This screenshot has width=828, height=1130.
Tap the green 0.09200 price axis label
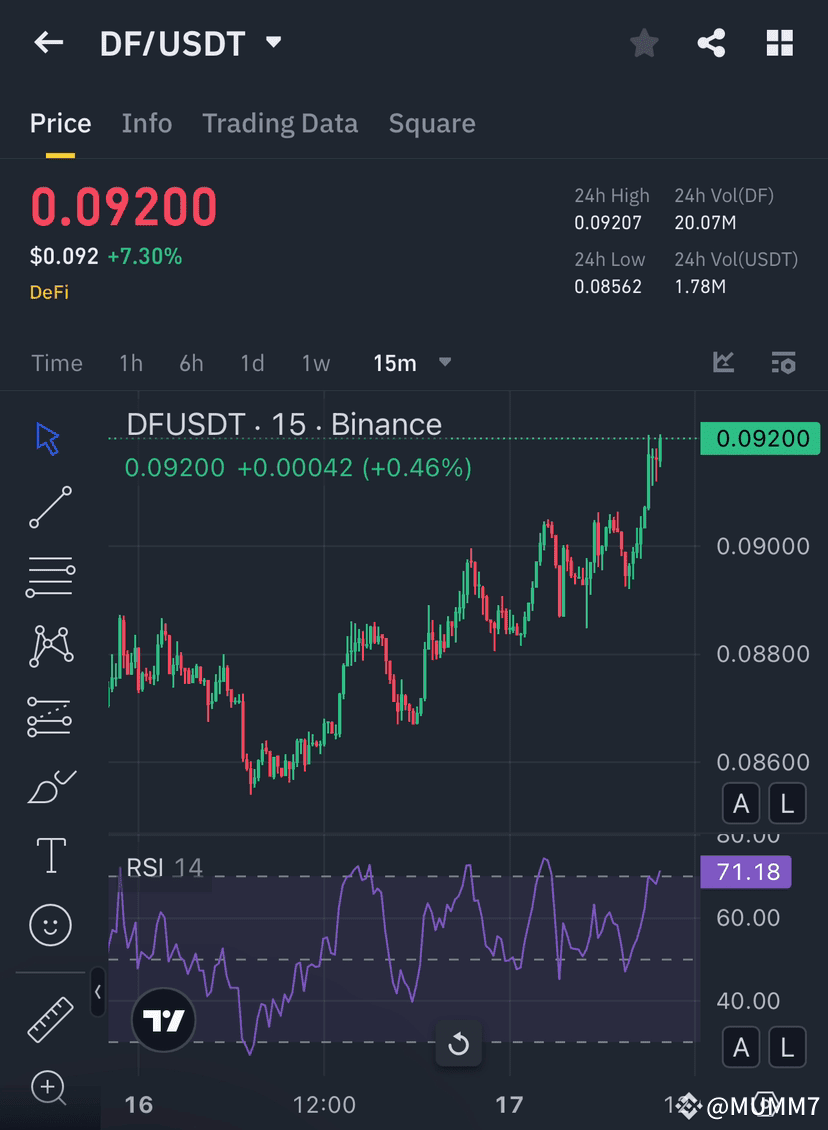click(x=760, y=438)
